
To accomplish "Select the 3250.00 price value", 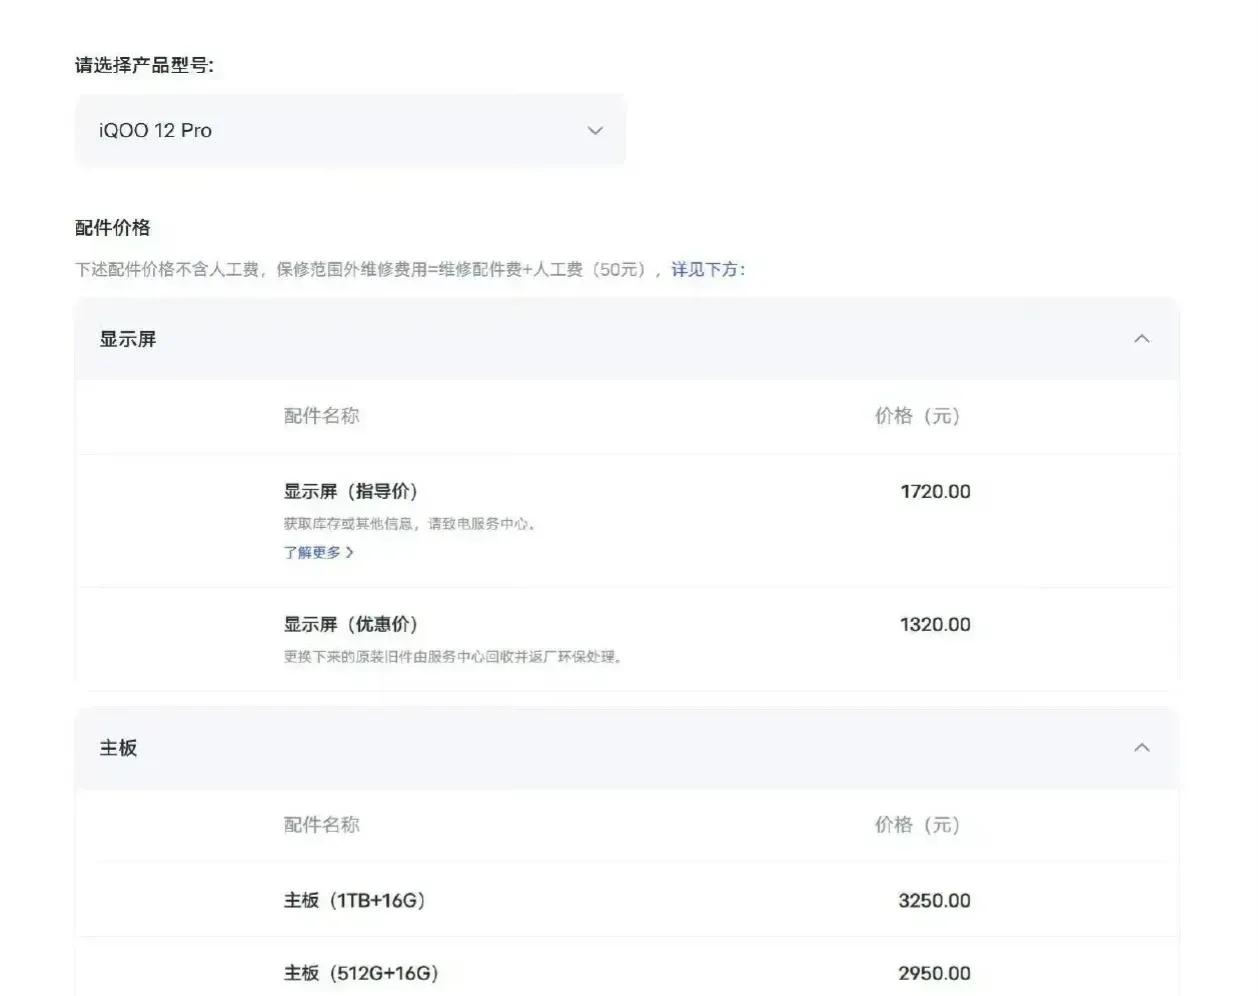I will pyautogui.click(x=934, y=900).
